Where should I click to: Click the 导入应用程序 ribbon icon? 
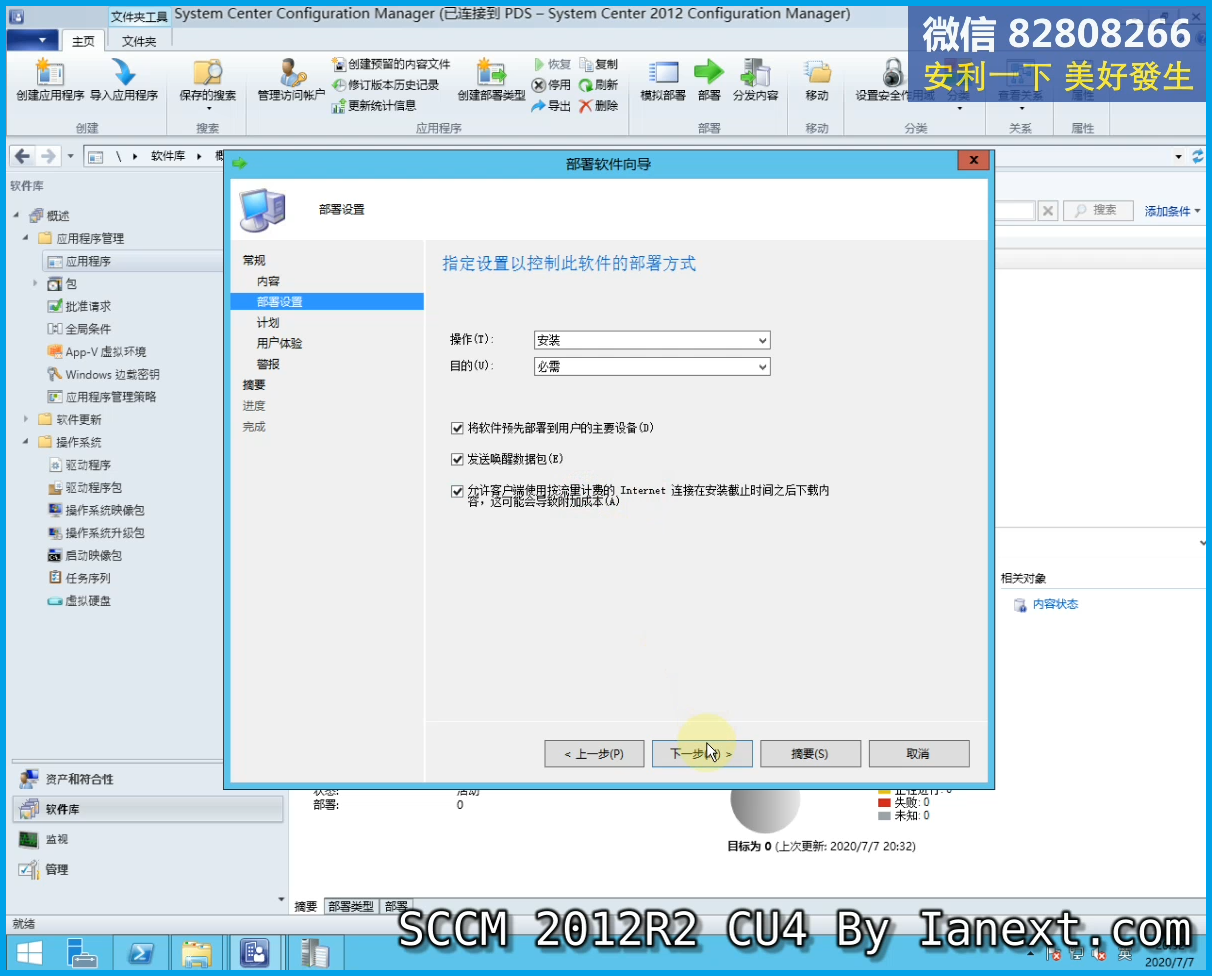coord(124,80)
